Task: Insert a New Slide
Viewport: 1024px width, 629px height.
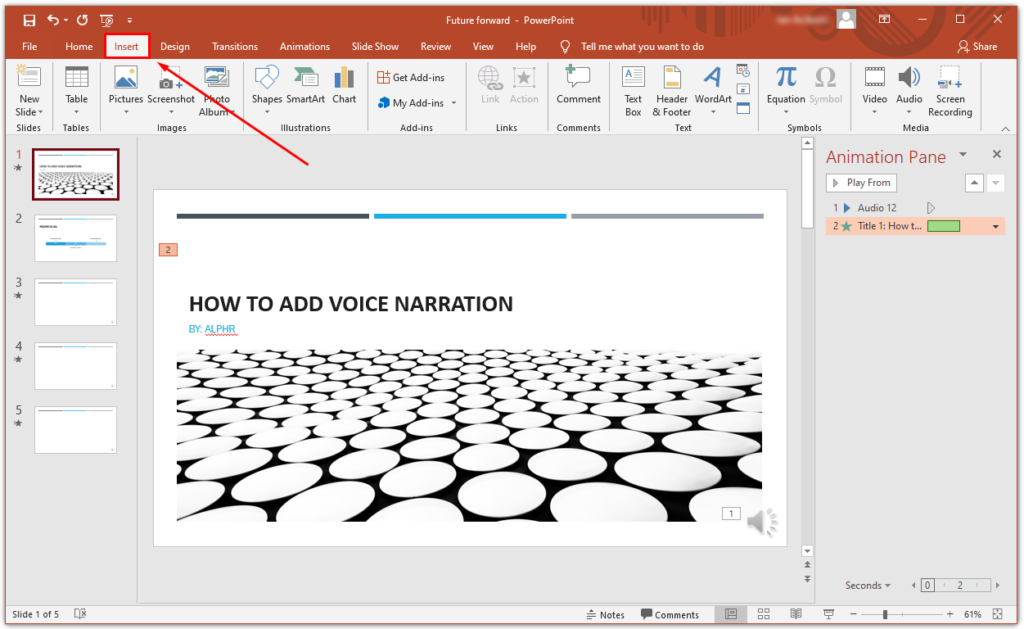Action: 29,91
